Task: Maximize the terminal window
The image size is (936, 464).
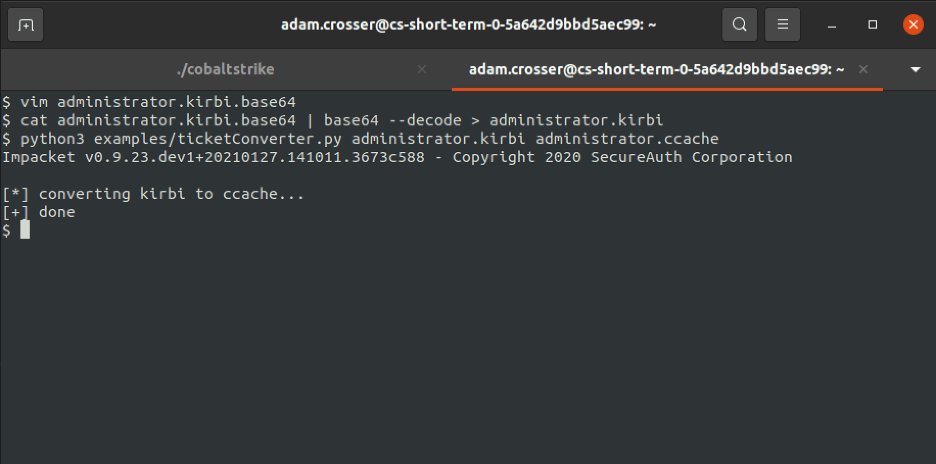Action: pos(873,24)
